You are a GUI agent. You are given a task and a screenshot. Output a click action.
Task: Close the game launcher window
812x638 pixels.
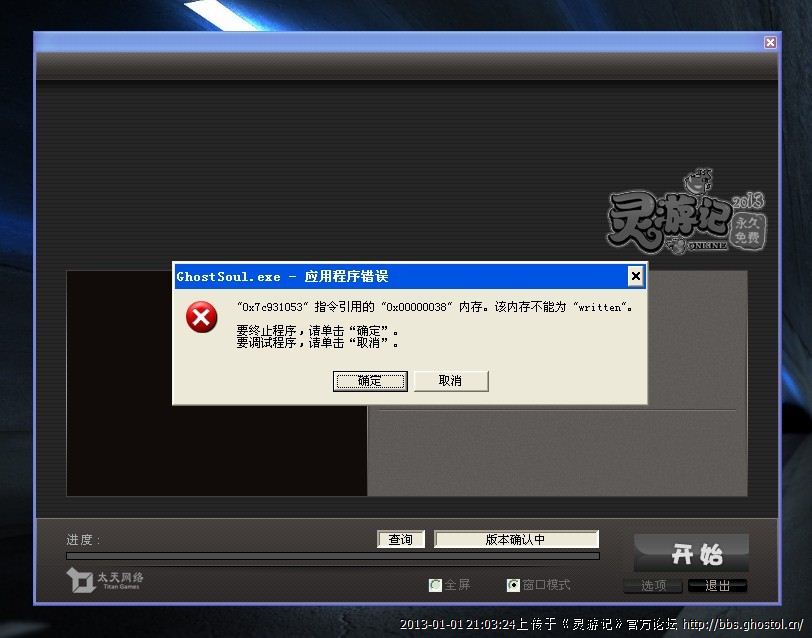click(x=770, y=42)
